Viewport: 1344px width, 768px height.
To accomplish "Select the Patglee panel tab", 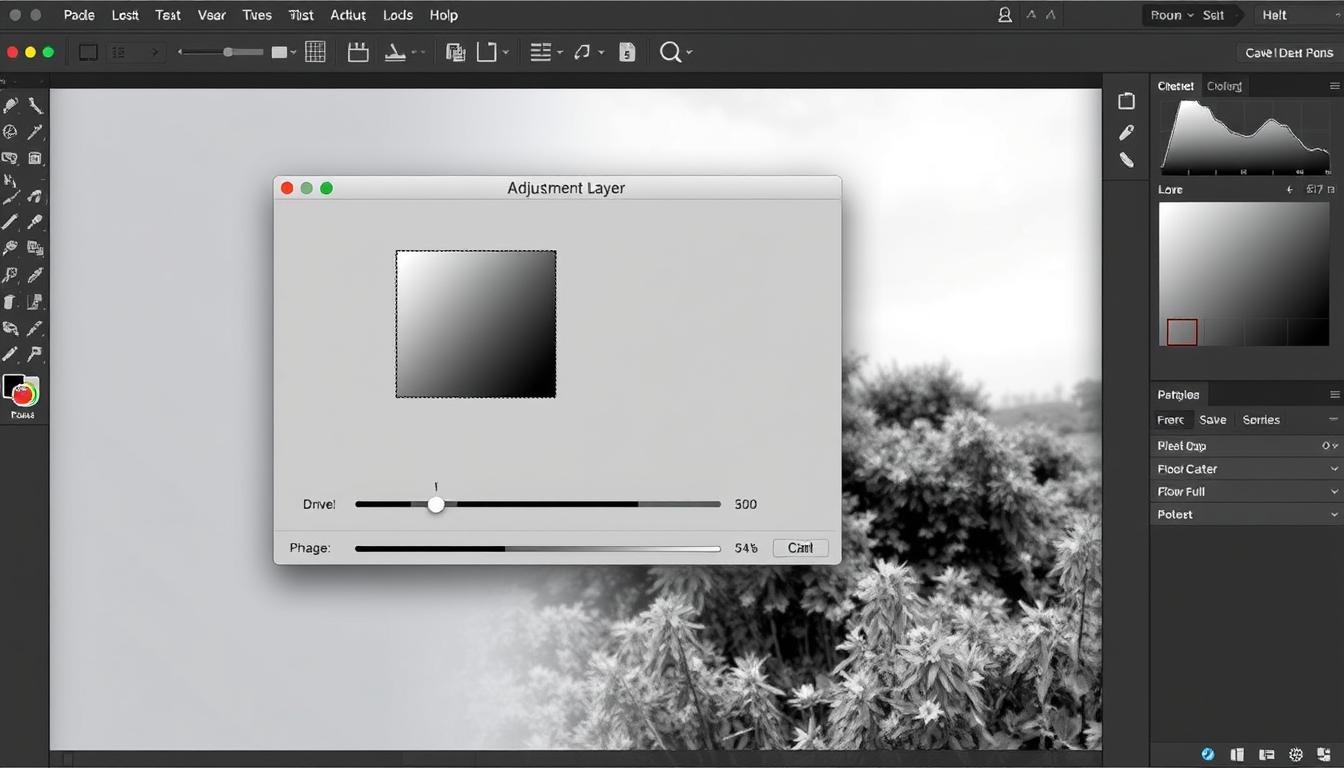I will (1178, 394).
